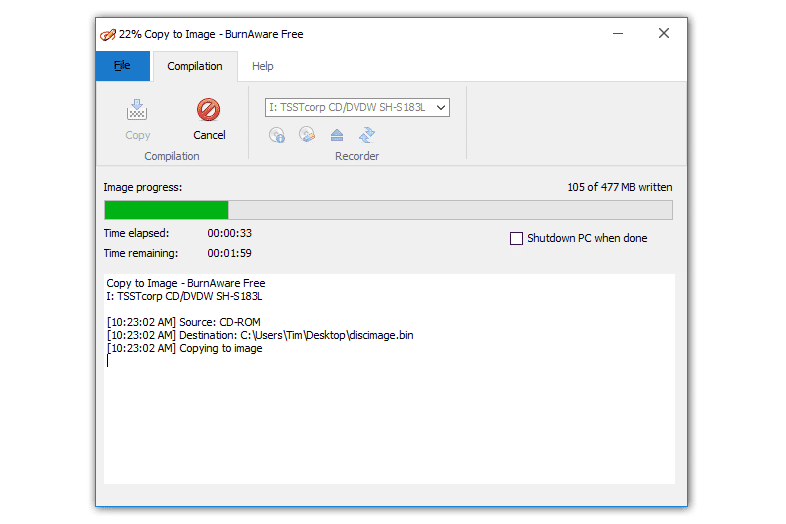Click the erase disc icon

click(307, 134)
